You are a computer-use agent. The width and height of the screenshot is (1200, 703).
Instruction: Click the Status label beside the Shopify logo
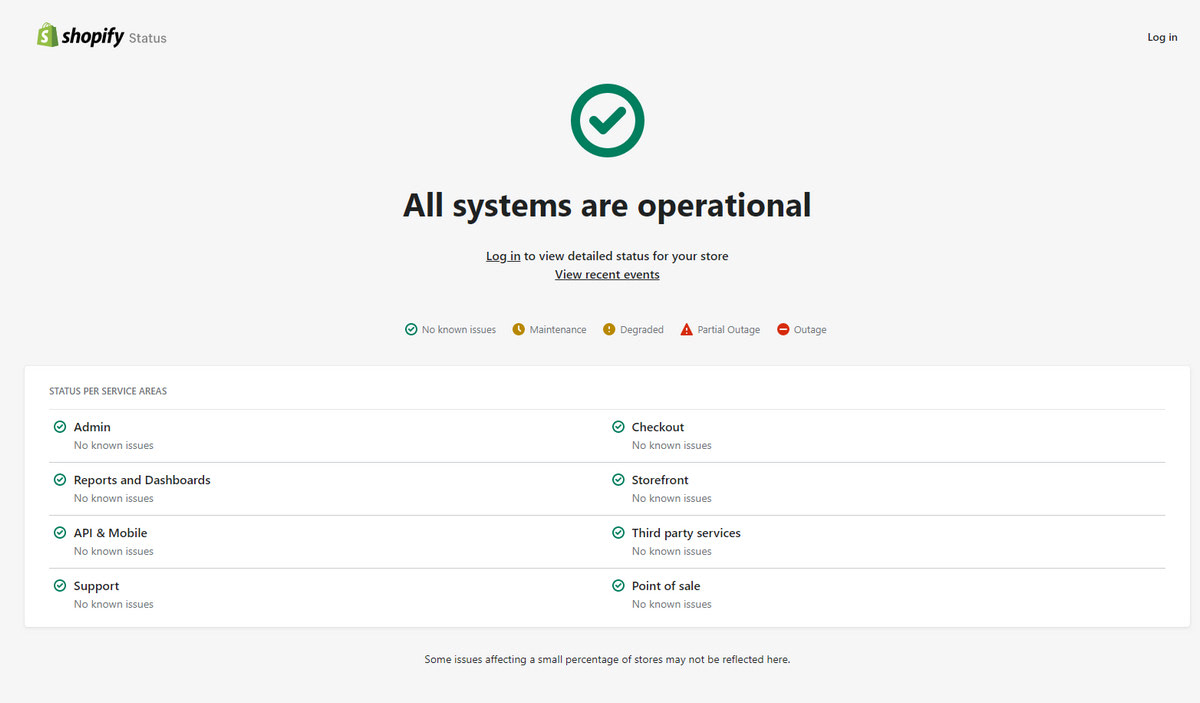[x=147, y=38]
